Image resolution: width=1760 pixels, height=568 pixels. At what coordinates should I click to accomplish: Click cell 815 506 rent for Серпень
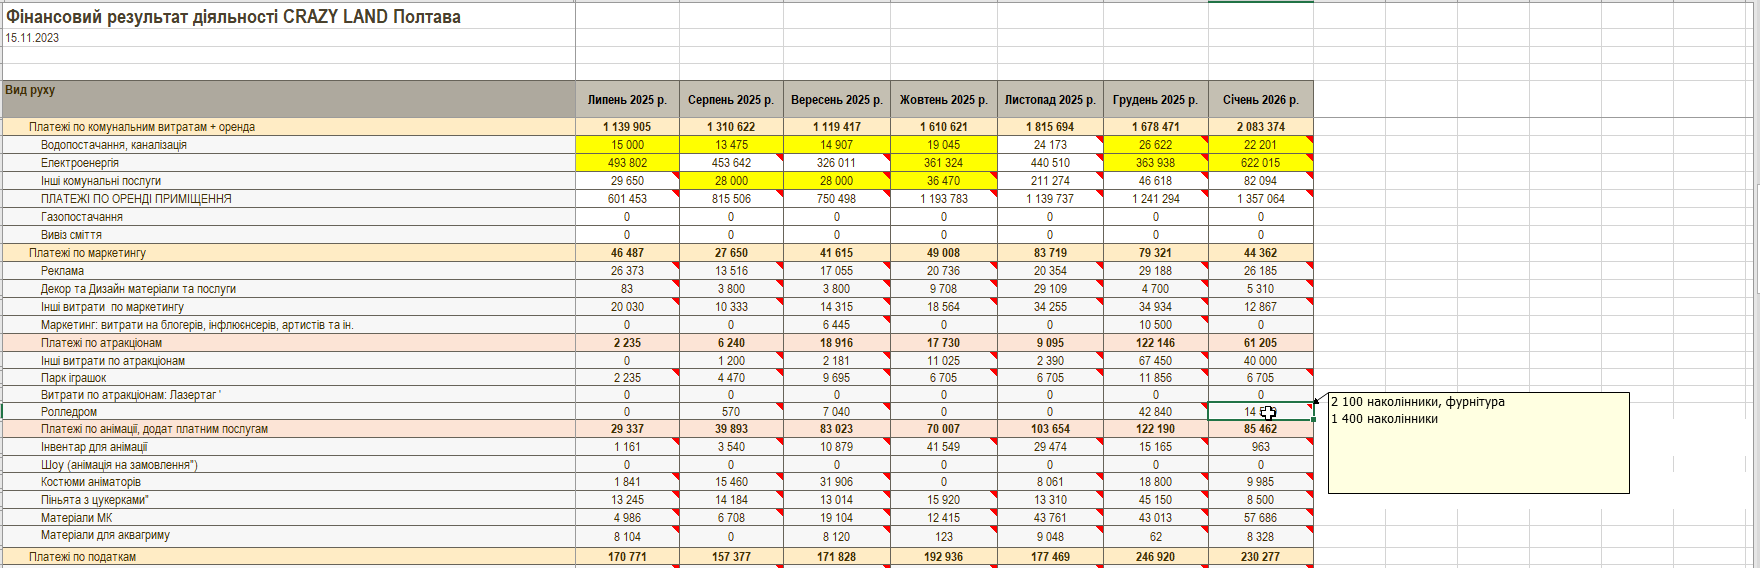731,199
